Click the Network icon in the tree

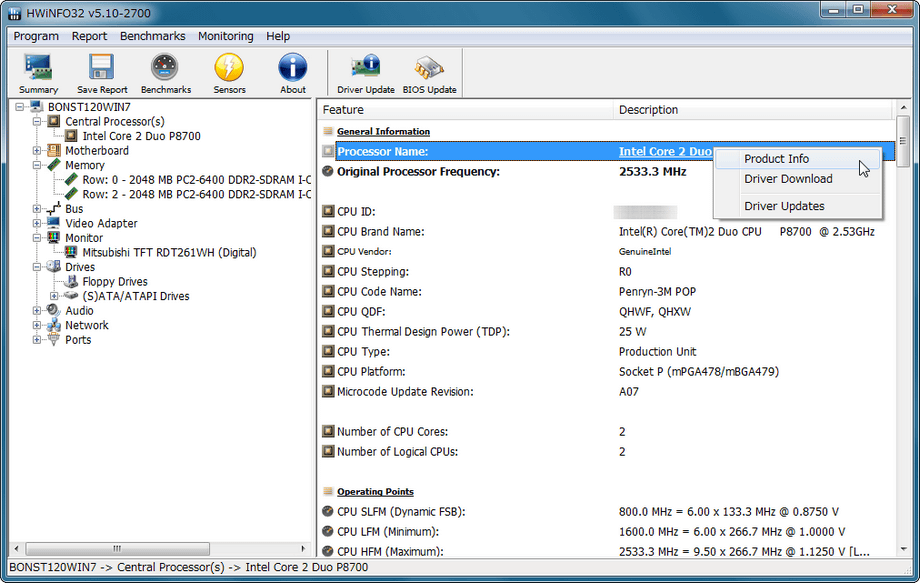[x=54, y=326]
